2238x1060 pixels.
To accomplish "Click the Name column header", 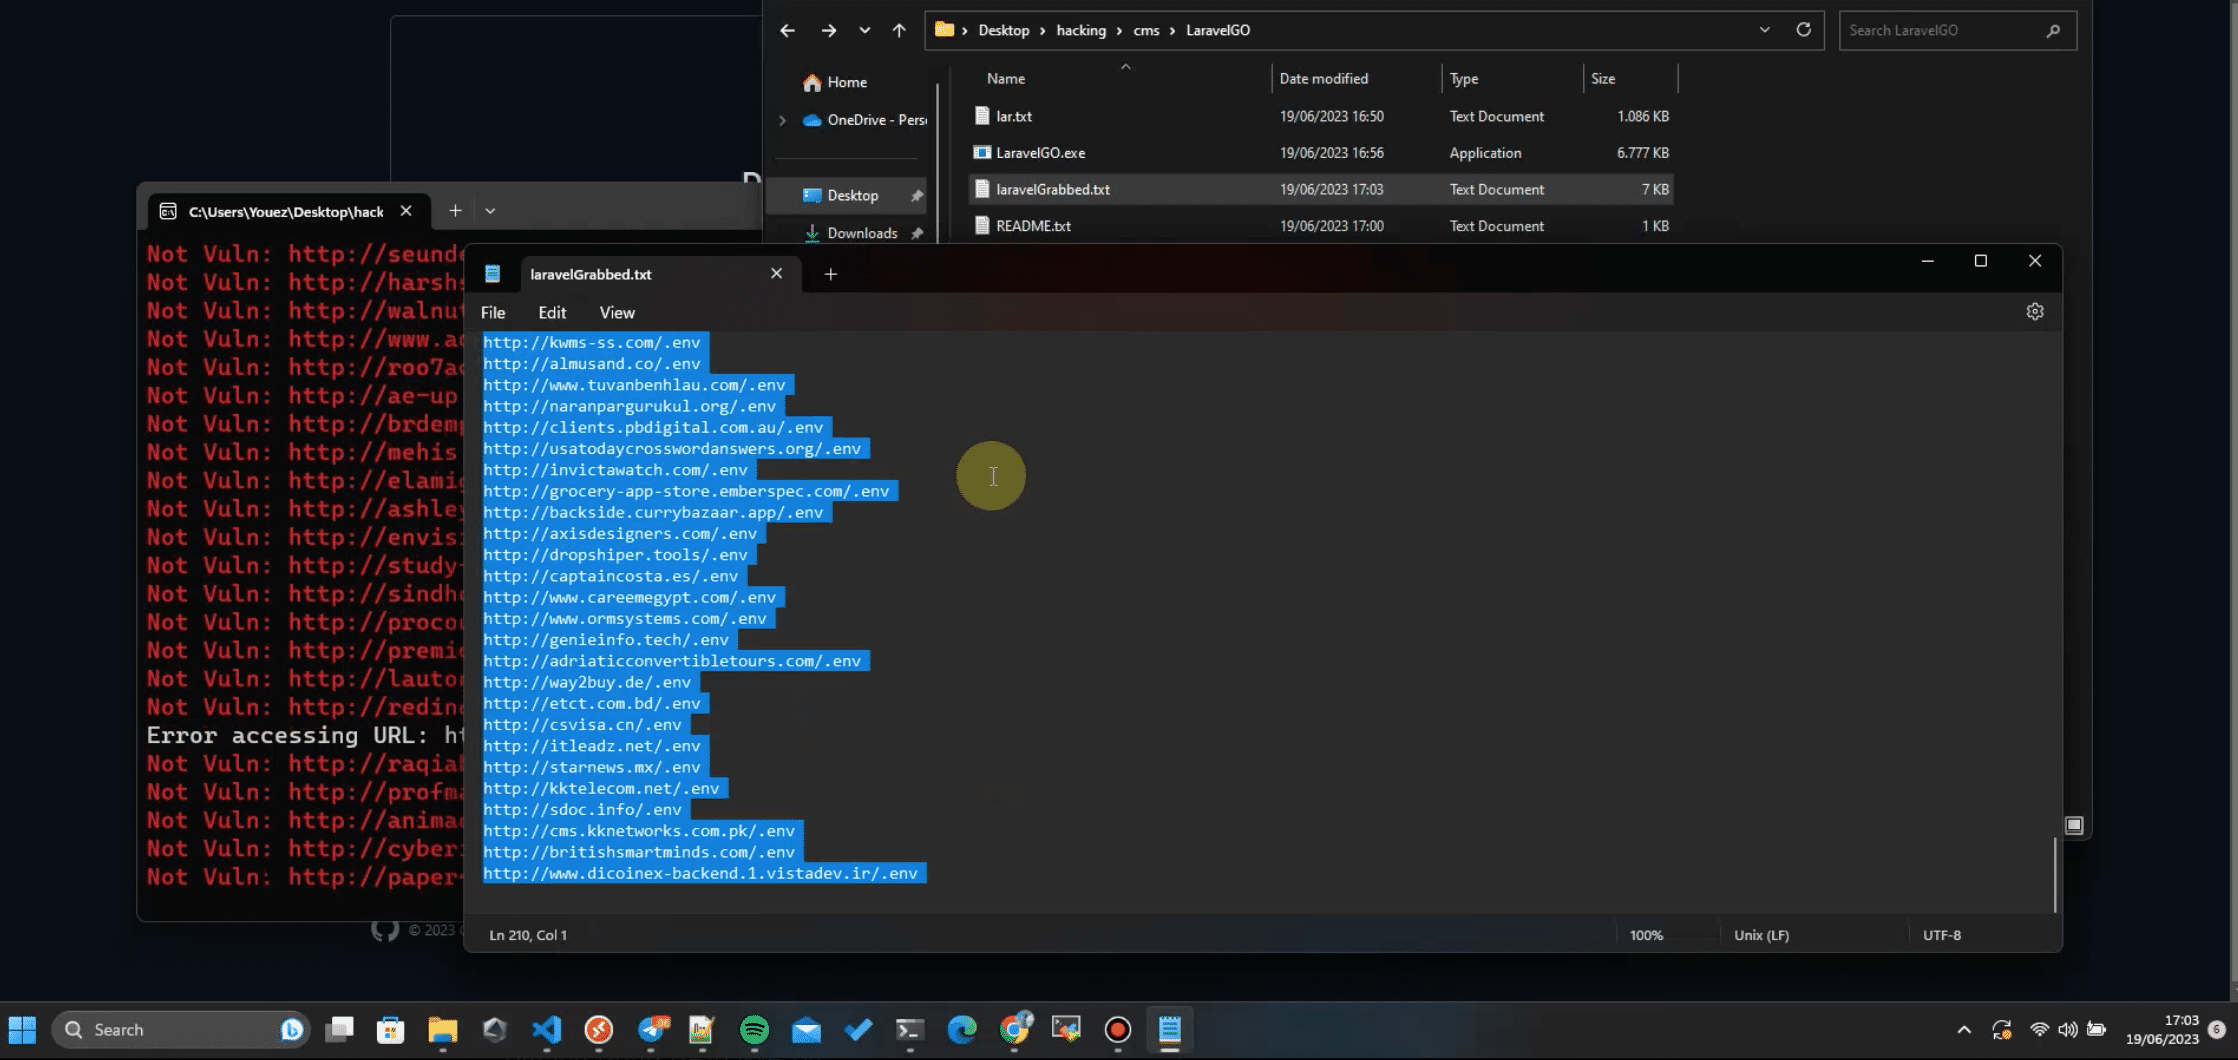I will [1005, 79].
